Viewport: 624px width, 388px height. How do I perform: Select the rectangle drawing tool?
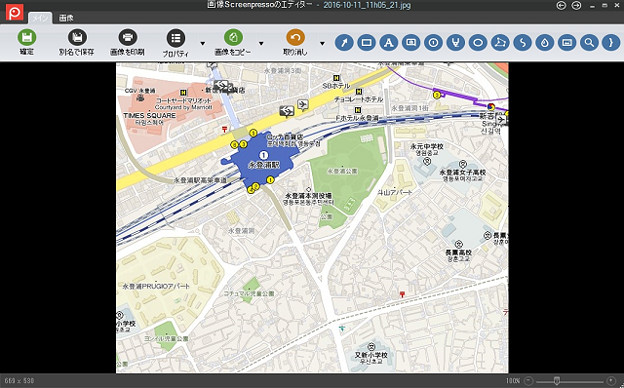tap(367, 42)
